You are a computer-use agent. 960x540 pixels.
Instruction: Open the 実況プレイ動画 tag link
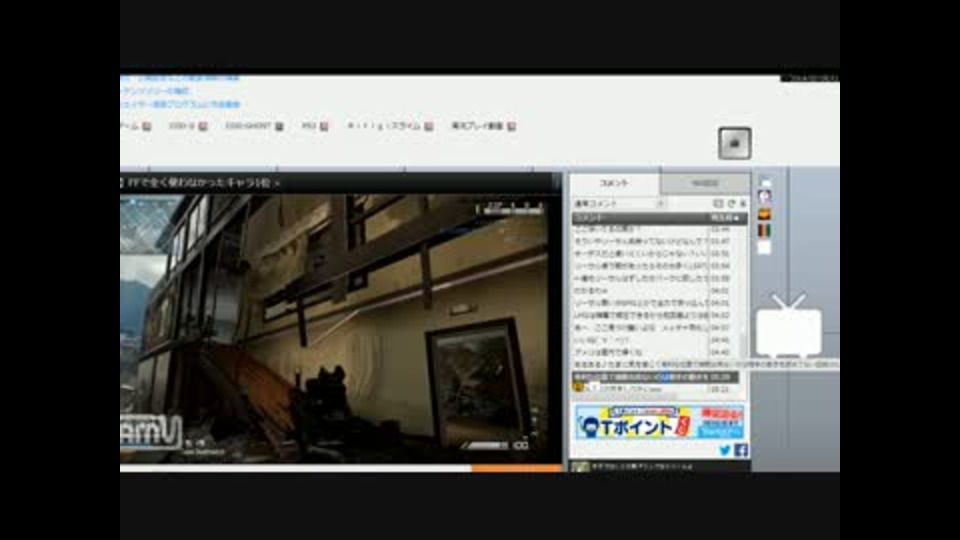477,126
